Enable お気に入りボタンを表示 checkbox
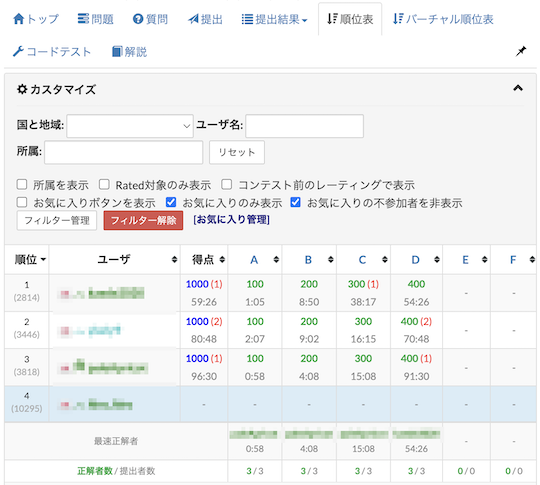This screenshot has height=485, width=540. pyautogui.click(x=22, y=202)
